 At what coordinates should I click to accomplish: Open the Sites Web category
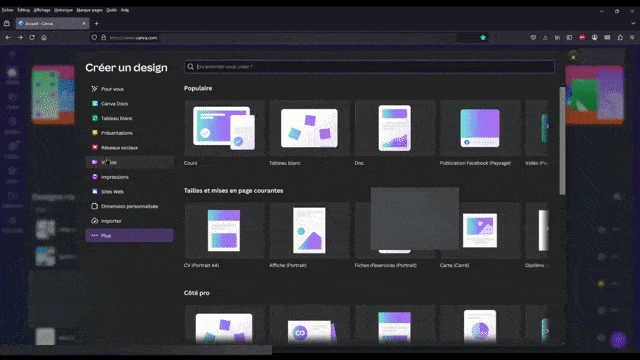129,191
